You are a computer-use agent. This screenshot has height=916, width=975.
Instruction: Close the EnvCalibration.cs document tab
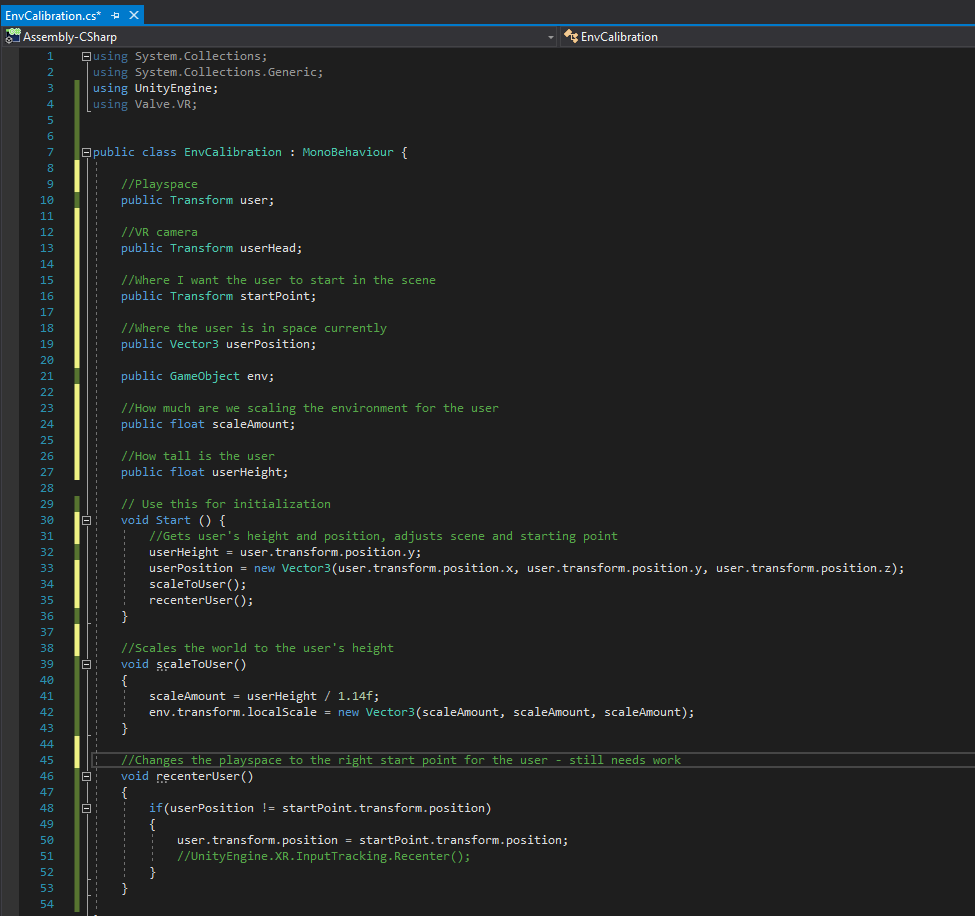pyautogui.click(x=133, y=16)
